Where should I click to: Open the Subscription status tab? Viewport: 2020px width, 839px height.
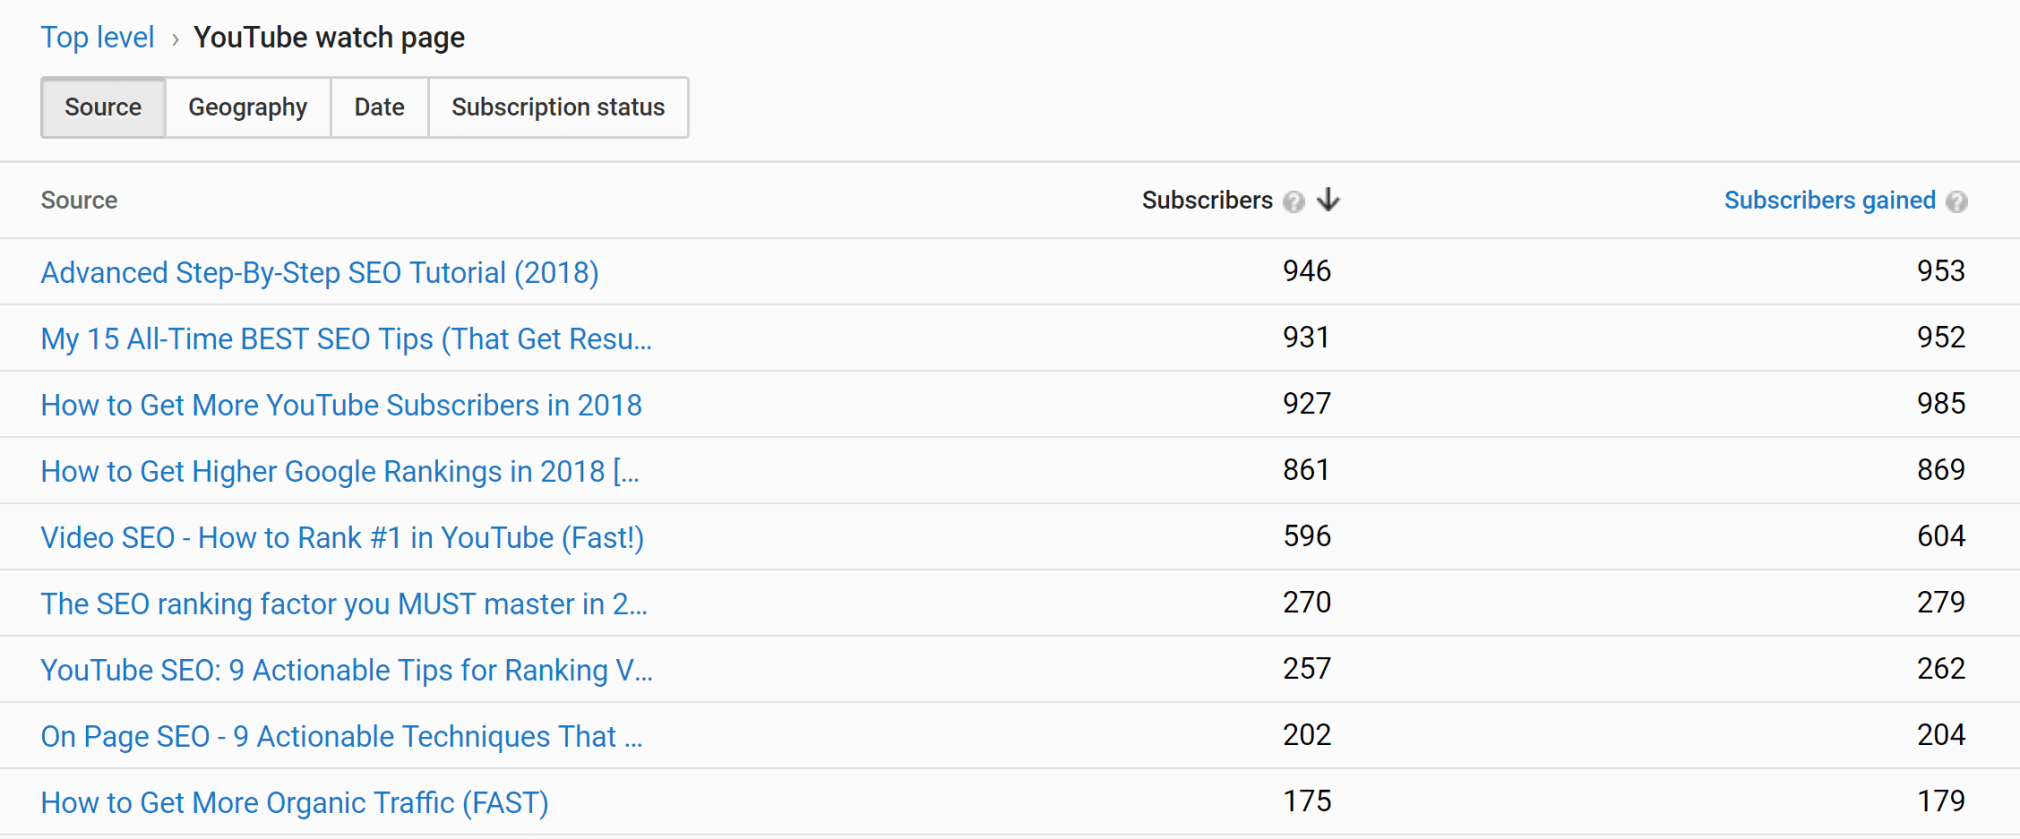tap(557, 107)
